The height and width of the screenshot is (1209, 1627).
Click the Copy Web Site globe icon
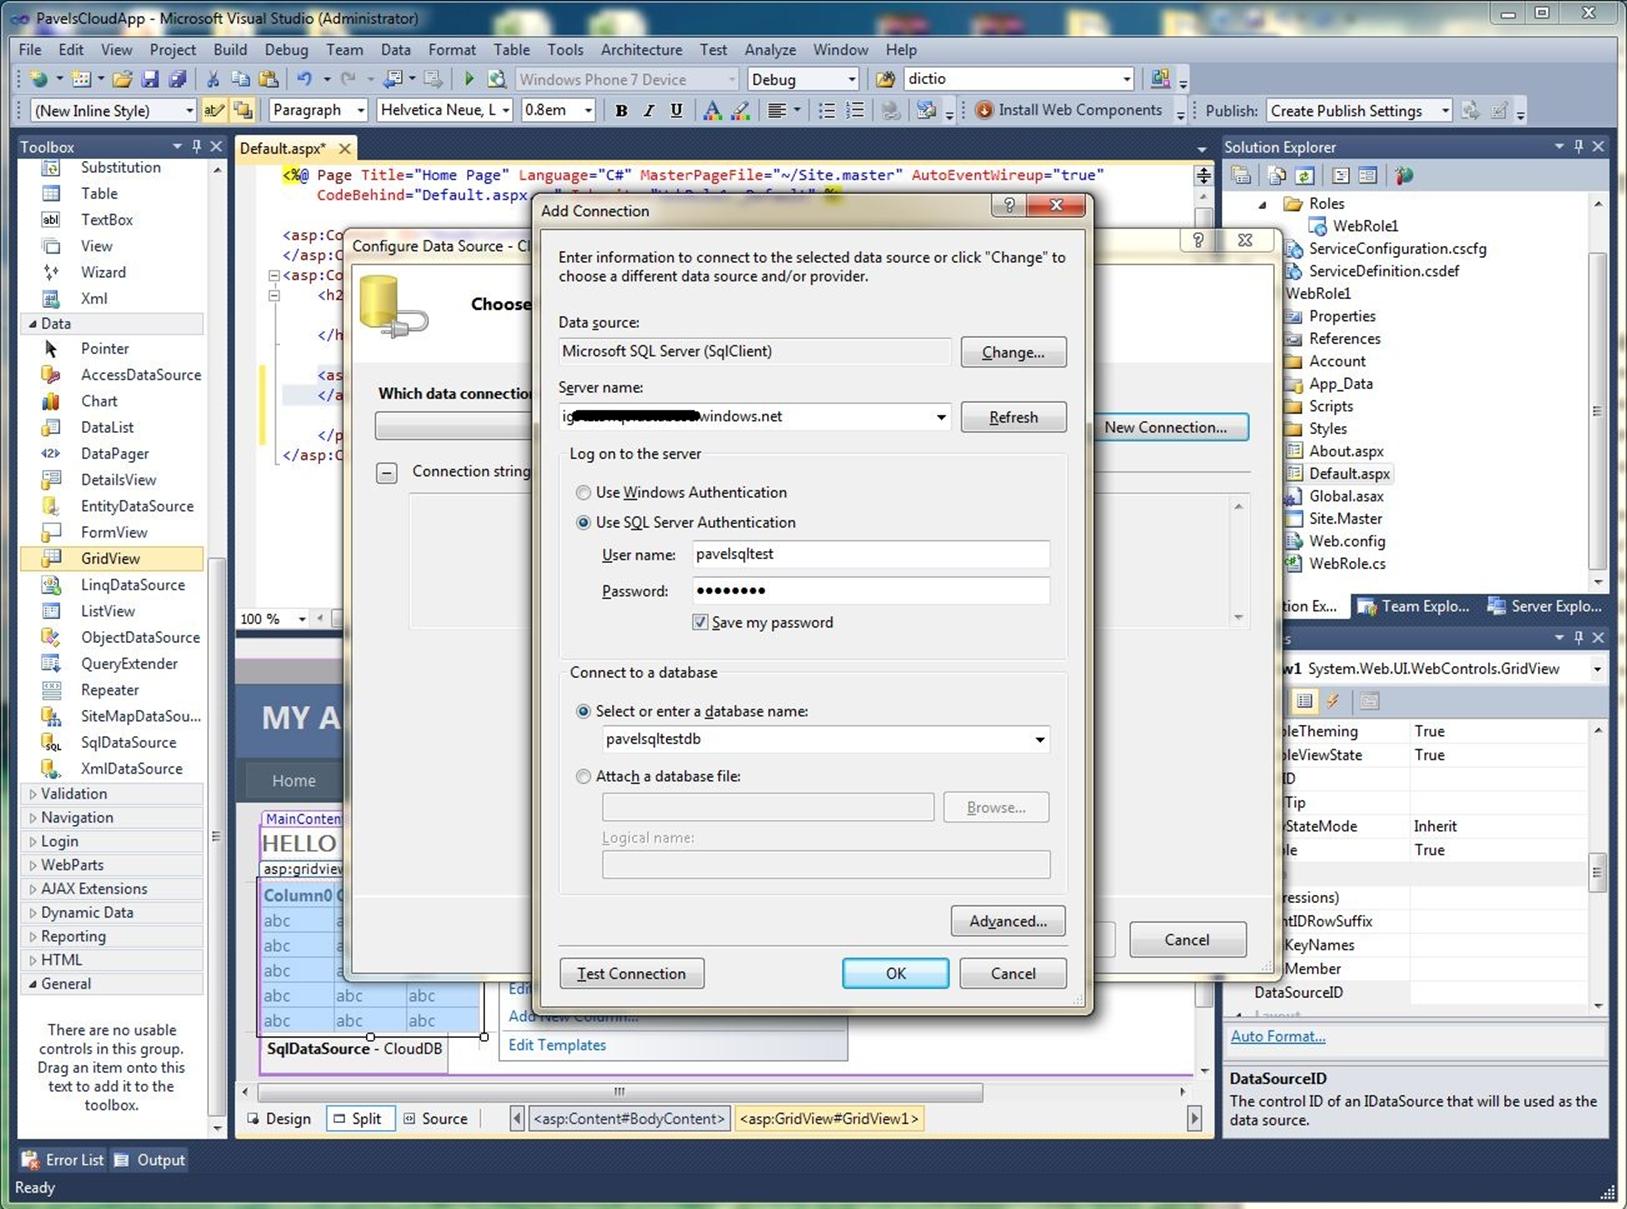click(x=1404, y=176)
